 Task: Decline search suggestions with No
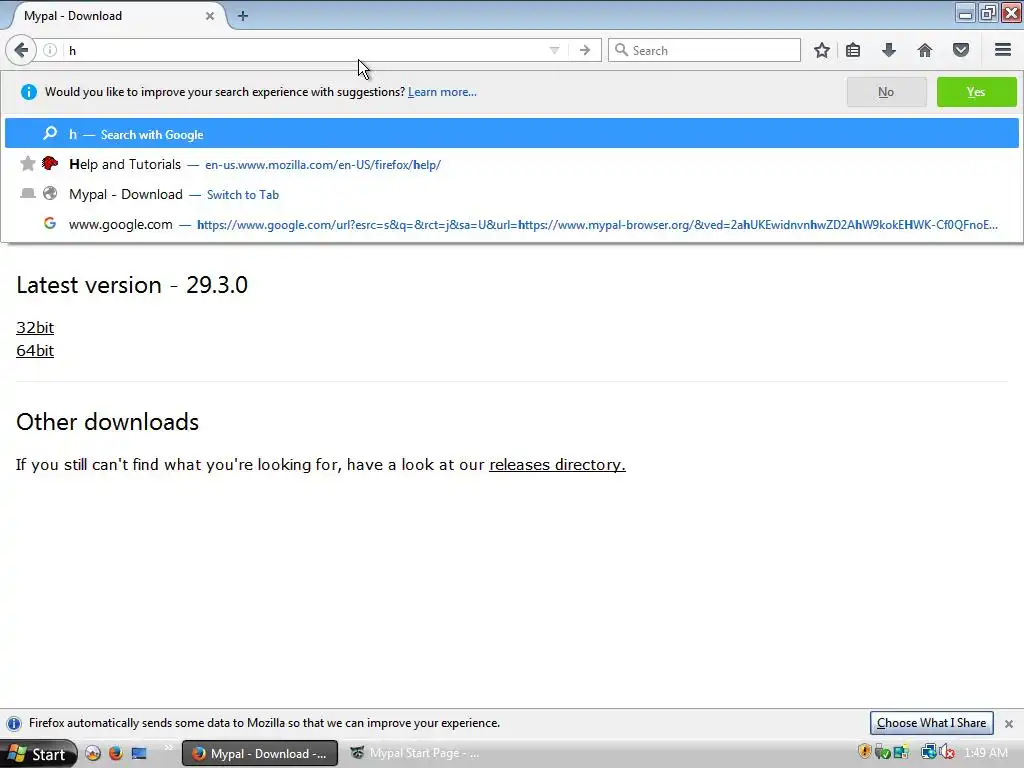point(886,92)
